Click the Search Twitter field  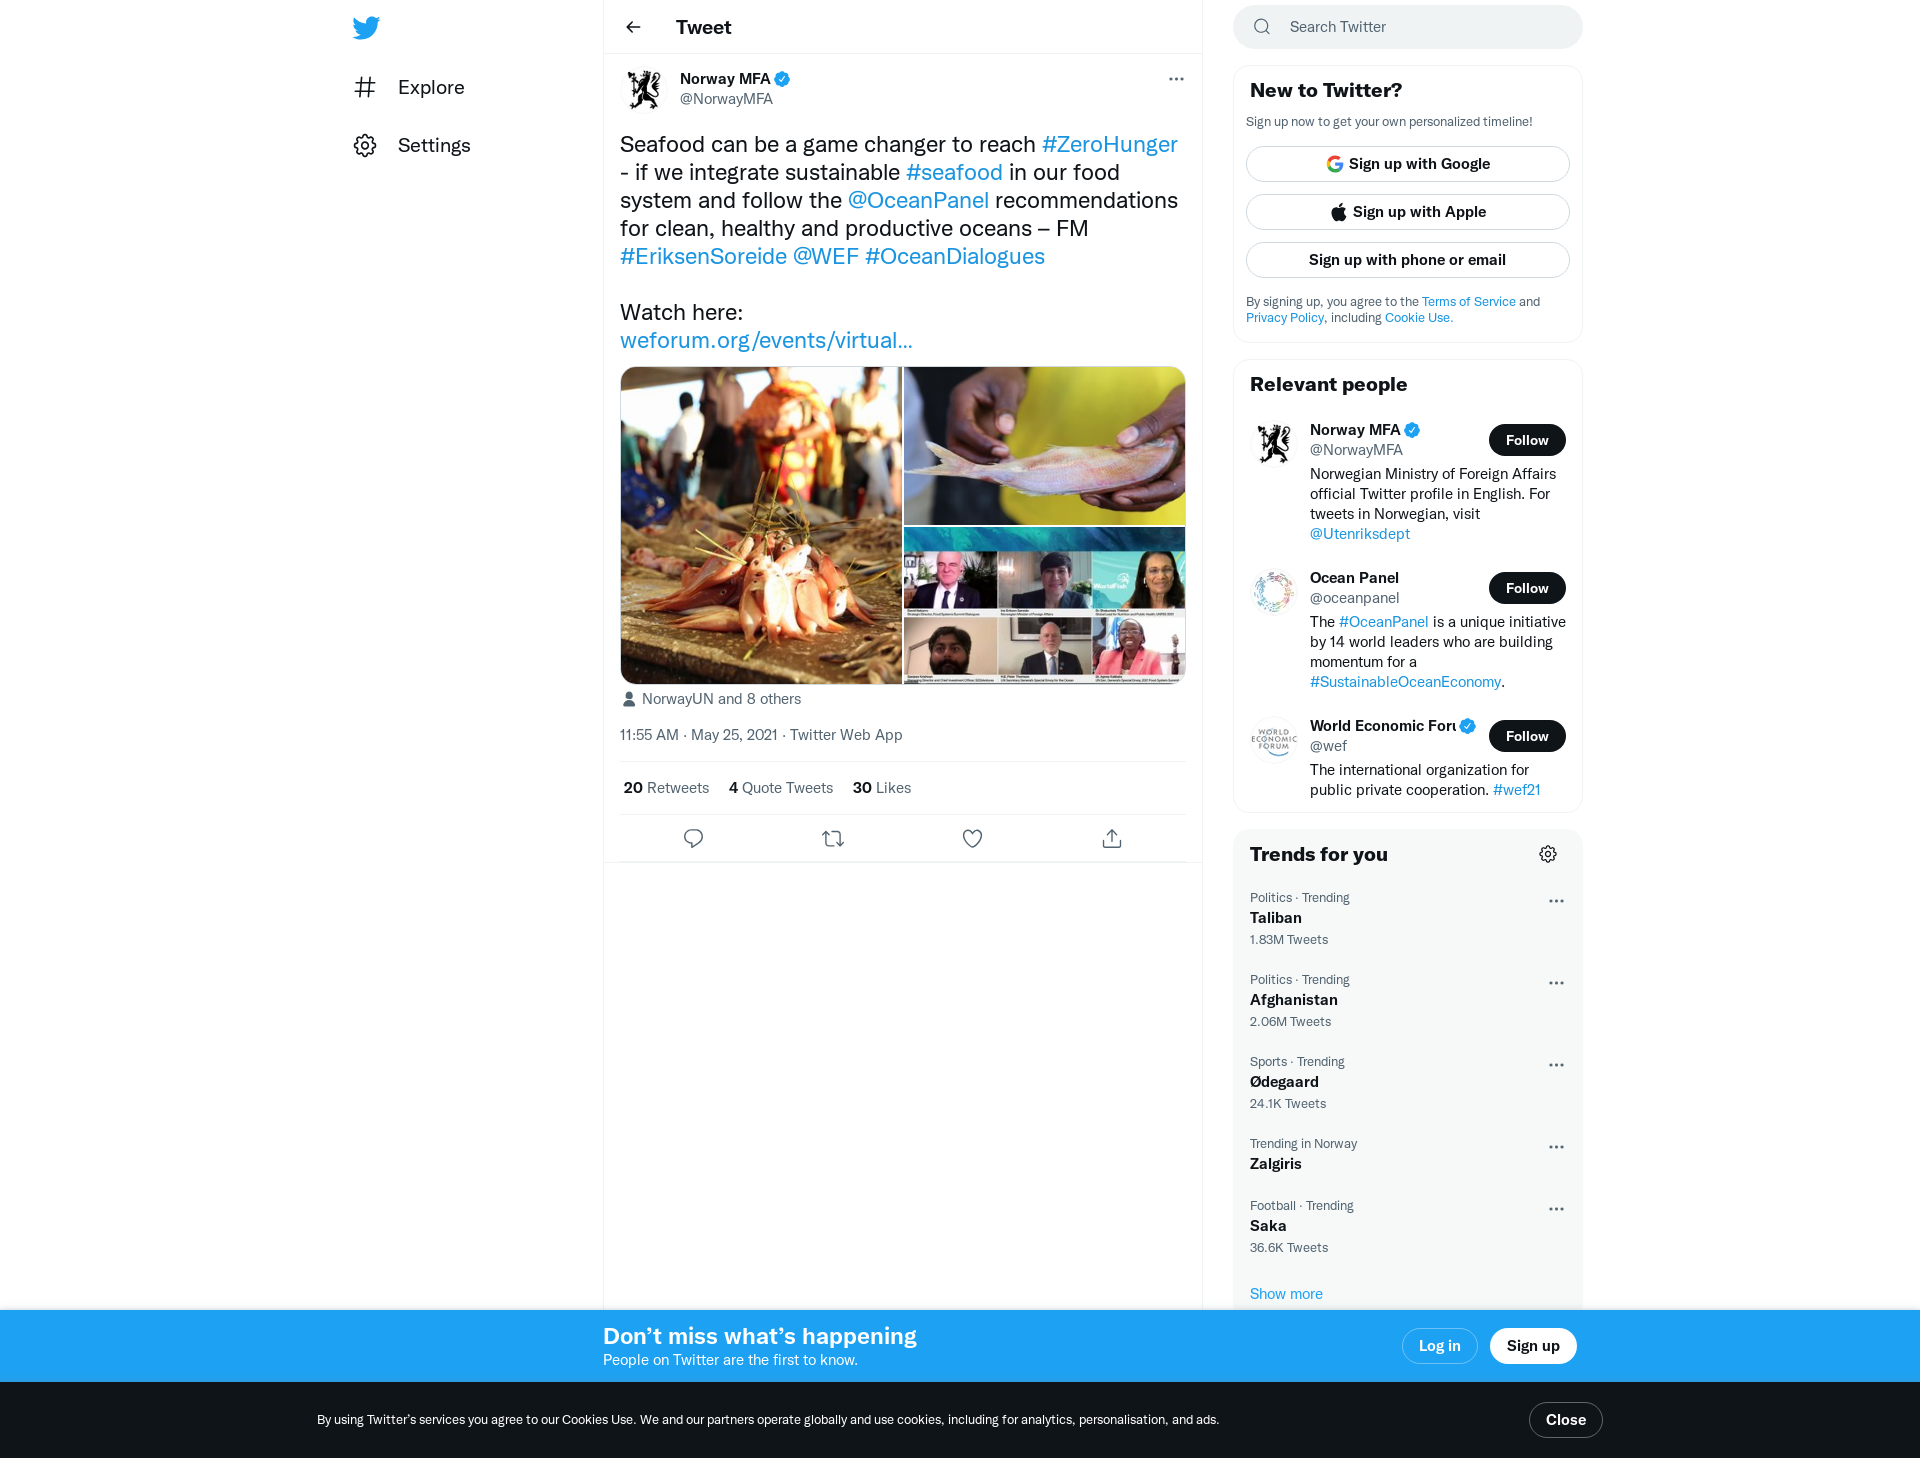pyautogui.click(x=1408, y=27)
